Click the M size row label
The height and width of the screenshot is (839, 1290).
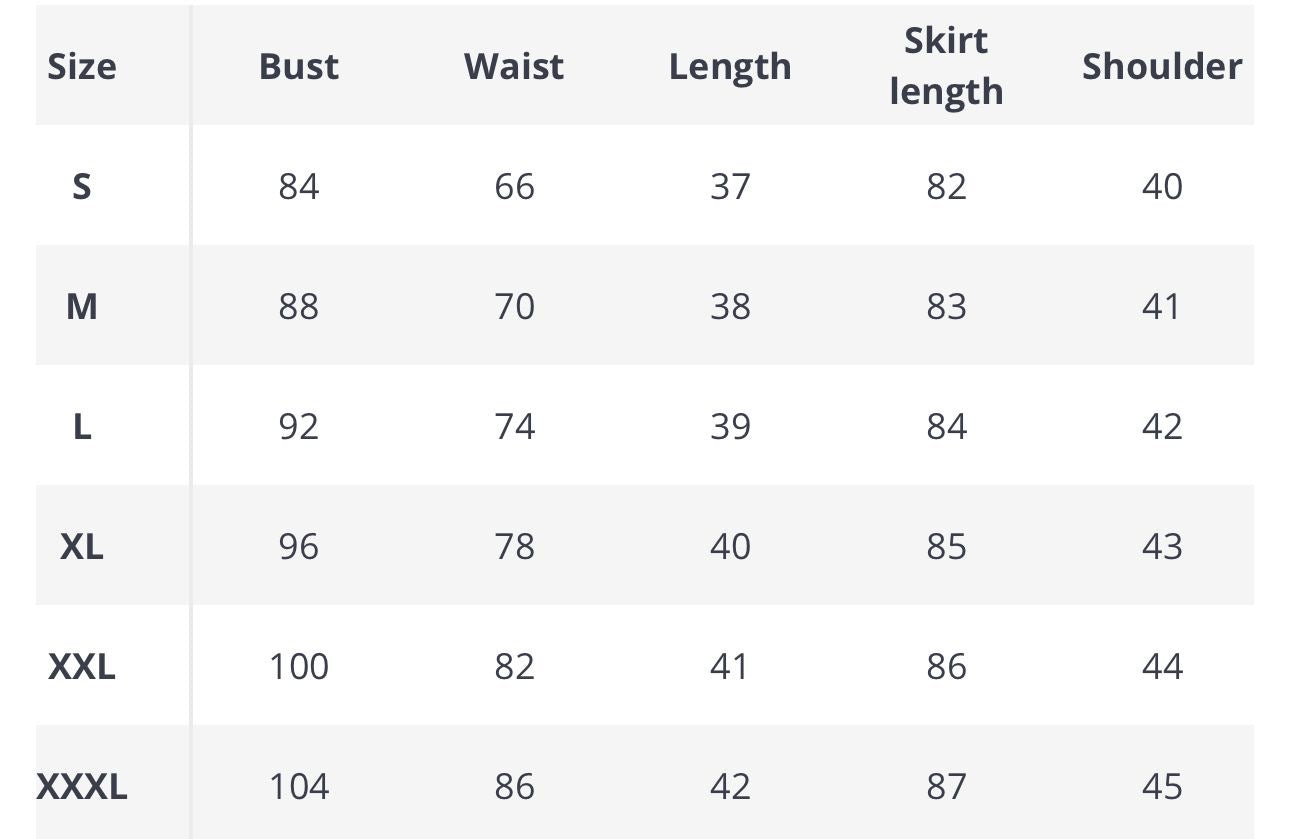point(82,306)
